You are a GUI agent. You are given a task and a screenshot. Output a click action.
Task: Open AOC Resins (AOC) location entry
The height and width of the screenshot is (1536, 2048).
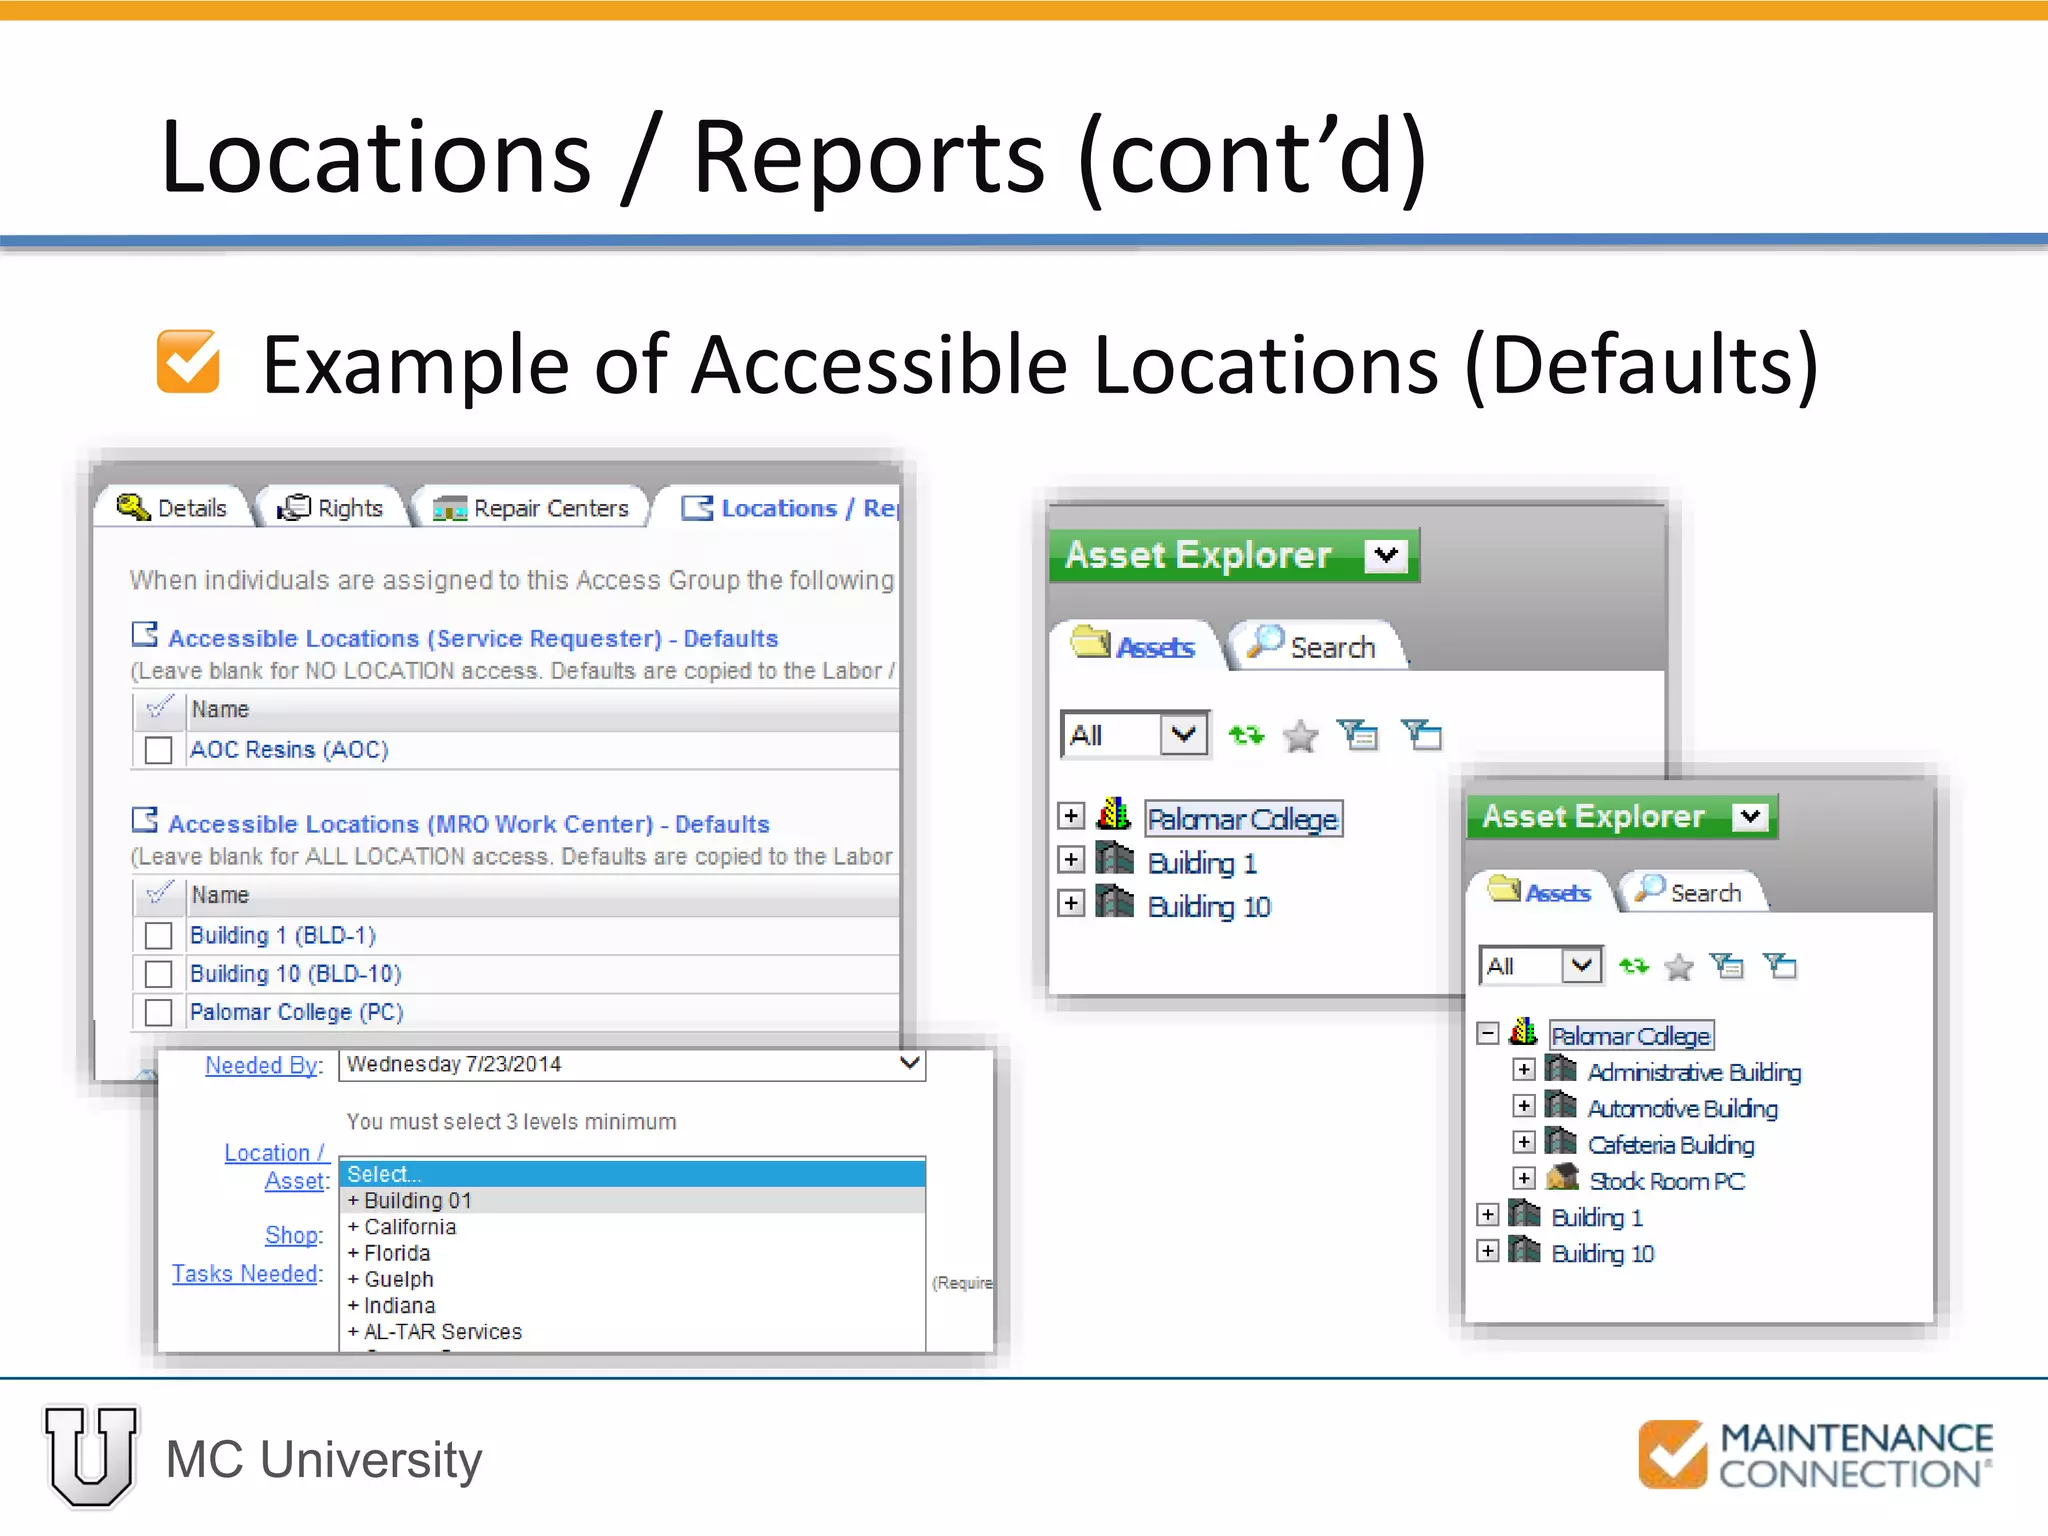pos(289,750)
